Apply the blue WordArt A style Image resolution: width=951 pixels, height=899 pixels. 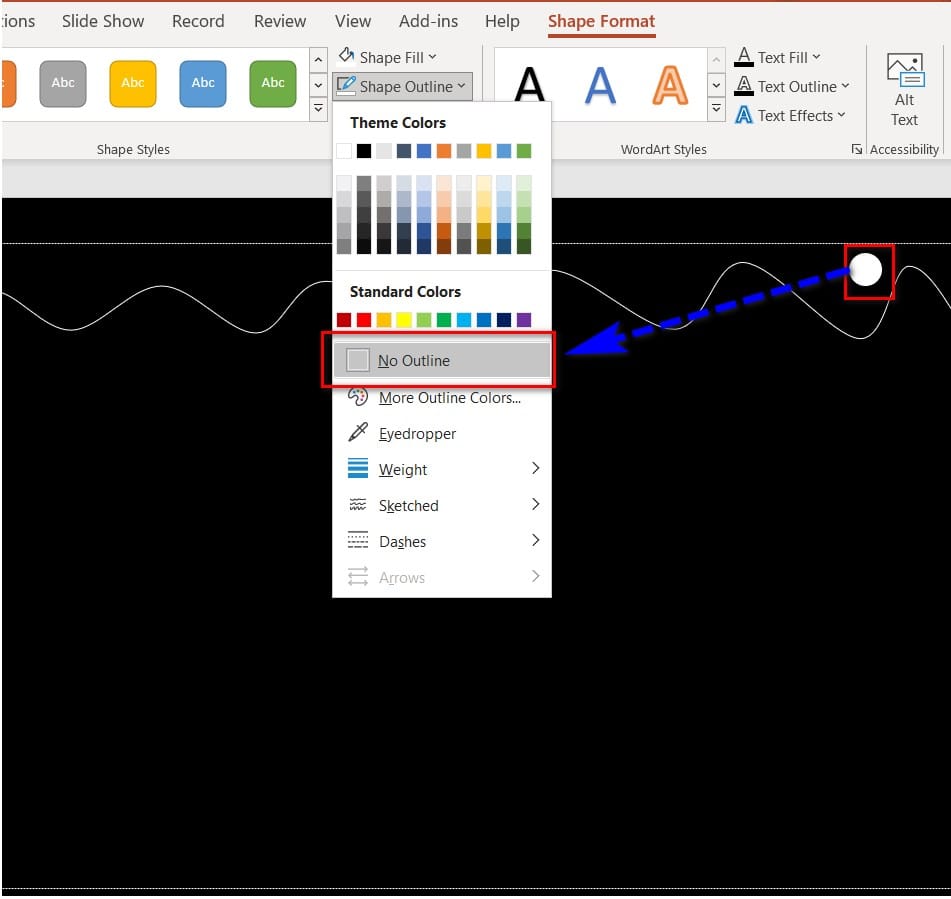pyautogui.click(x=600, y=85)
